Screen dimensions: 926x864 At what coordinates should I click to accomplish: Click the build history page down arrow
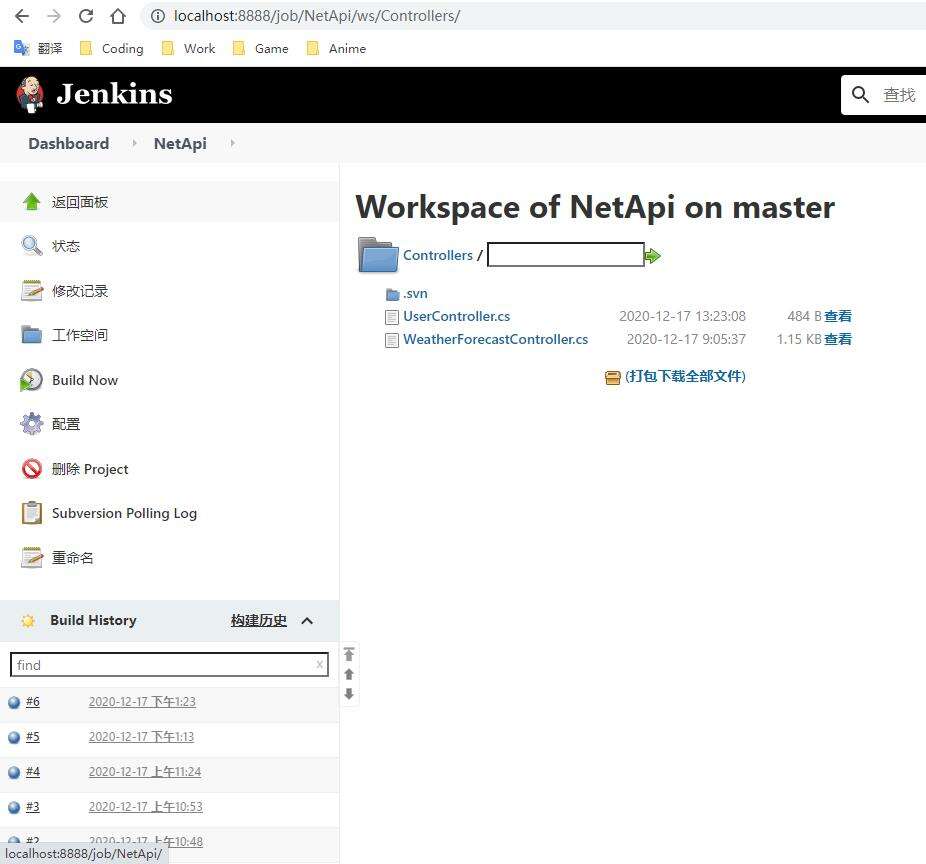(x=348, y=694)
